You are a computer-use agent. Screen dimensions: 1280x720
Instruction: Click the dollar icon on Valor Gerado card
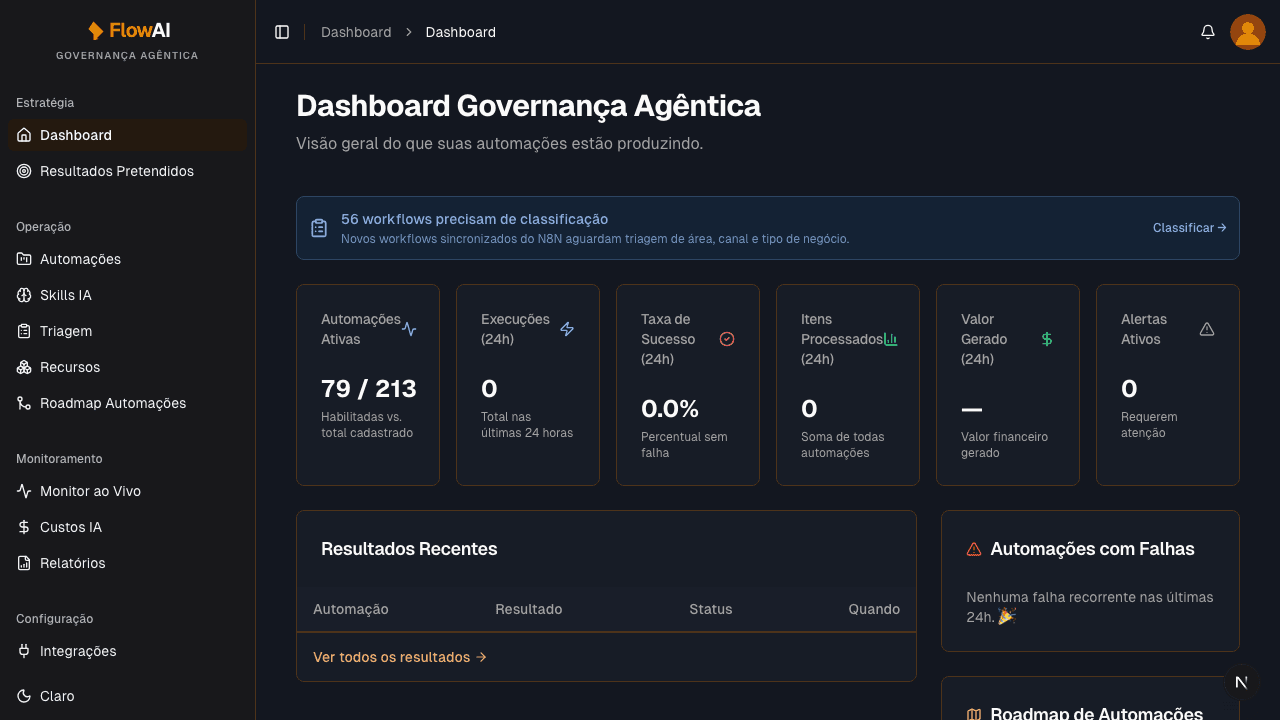point(1047,339)
